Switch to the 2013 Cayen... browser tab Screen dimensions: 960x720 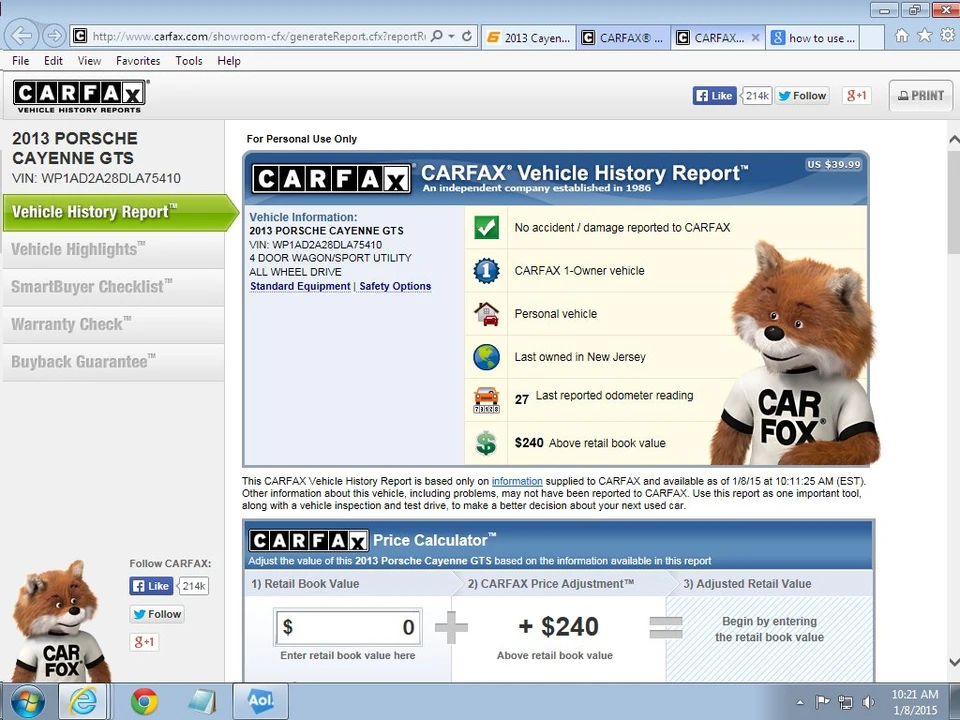pyautogui.click(x=529, y=37)
